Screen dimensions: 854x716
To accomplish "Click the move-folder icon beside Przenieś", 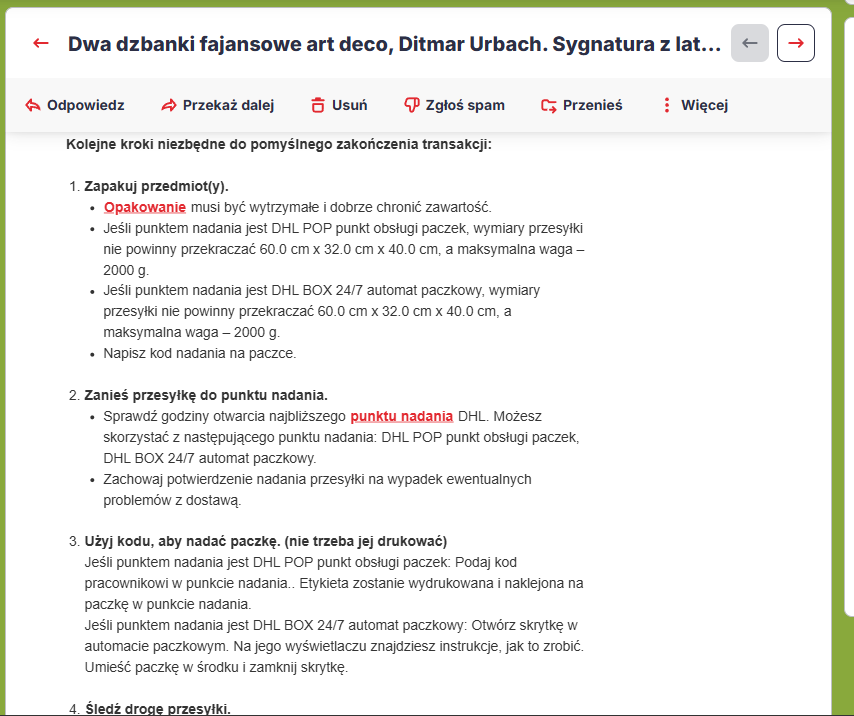I will [x=548, y=105].
